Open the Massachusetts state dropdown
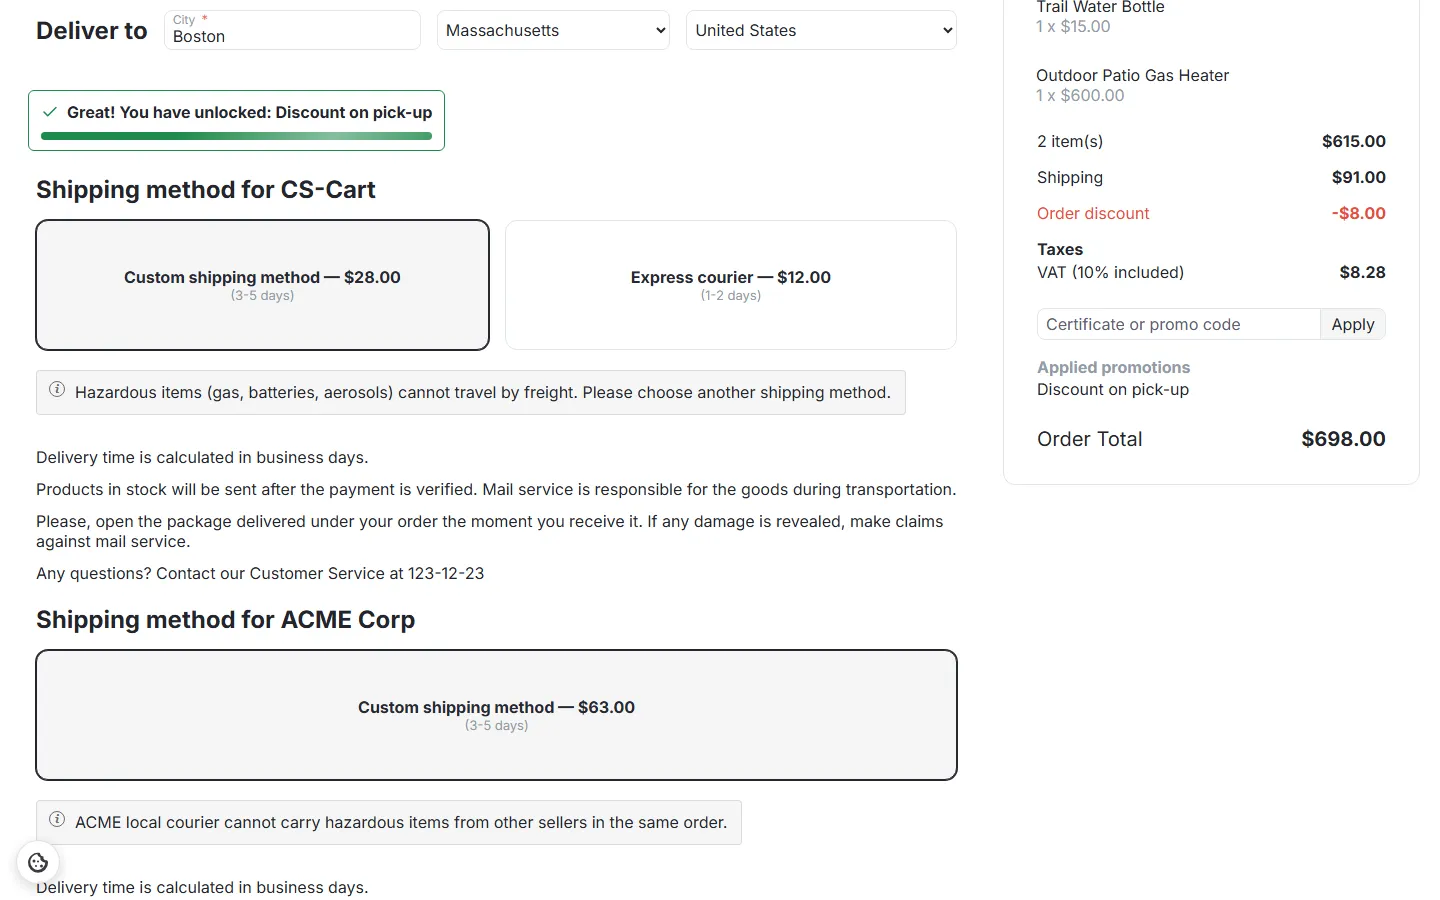The height and width of the screenshot is (900, 1440). [x=553, y=30]
